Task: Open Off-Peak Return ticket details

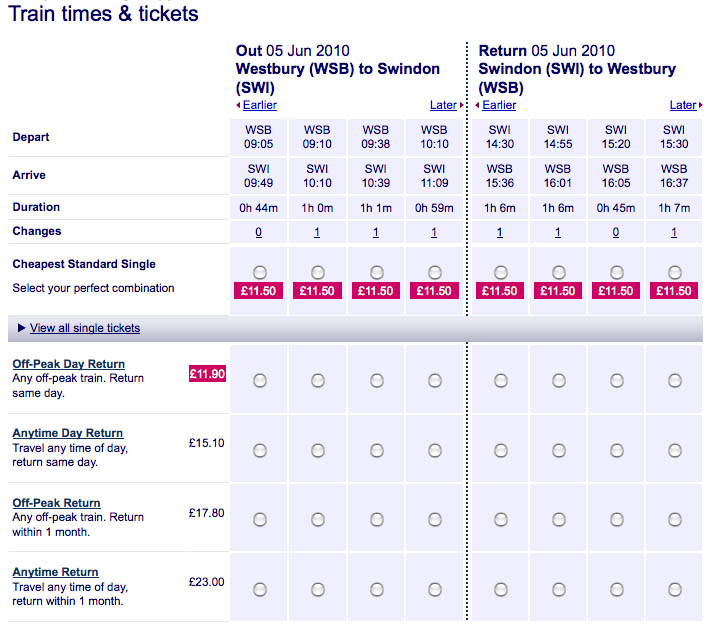Action: (x=56, y=503)
